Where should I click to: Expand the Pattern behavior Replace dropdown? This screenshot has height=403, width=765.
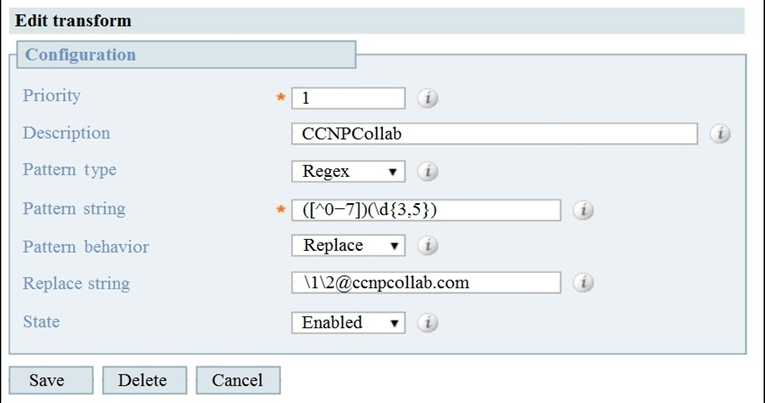tap(348, 245)
